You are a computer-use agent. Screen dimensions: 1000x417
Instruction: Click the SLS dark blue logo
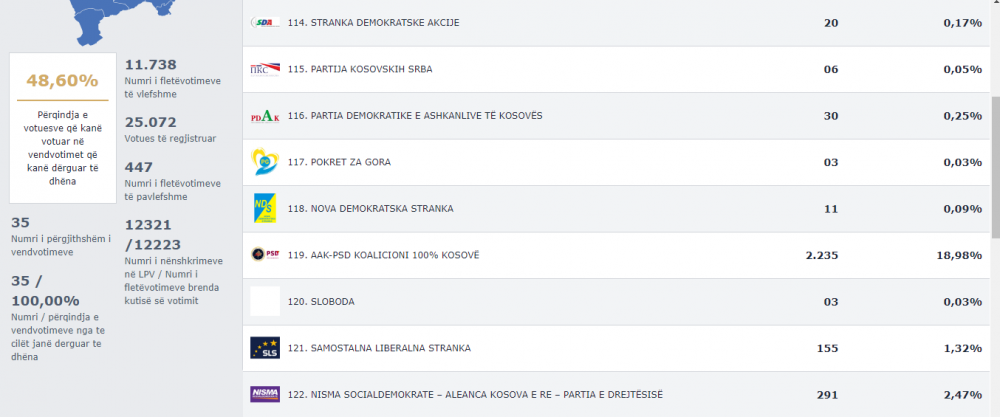click(265, 348)
